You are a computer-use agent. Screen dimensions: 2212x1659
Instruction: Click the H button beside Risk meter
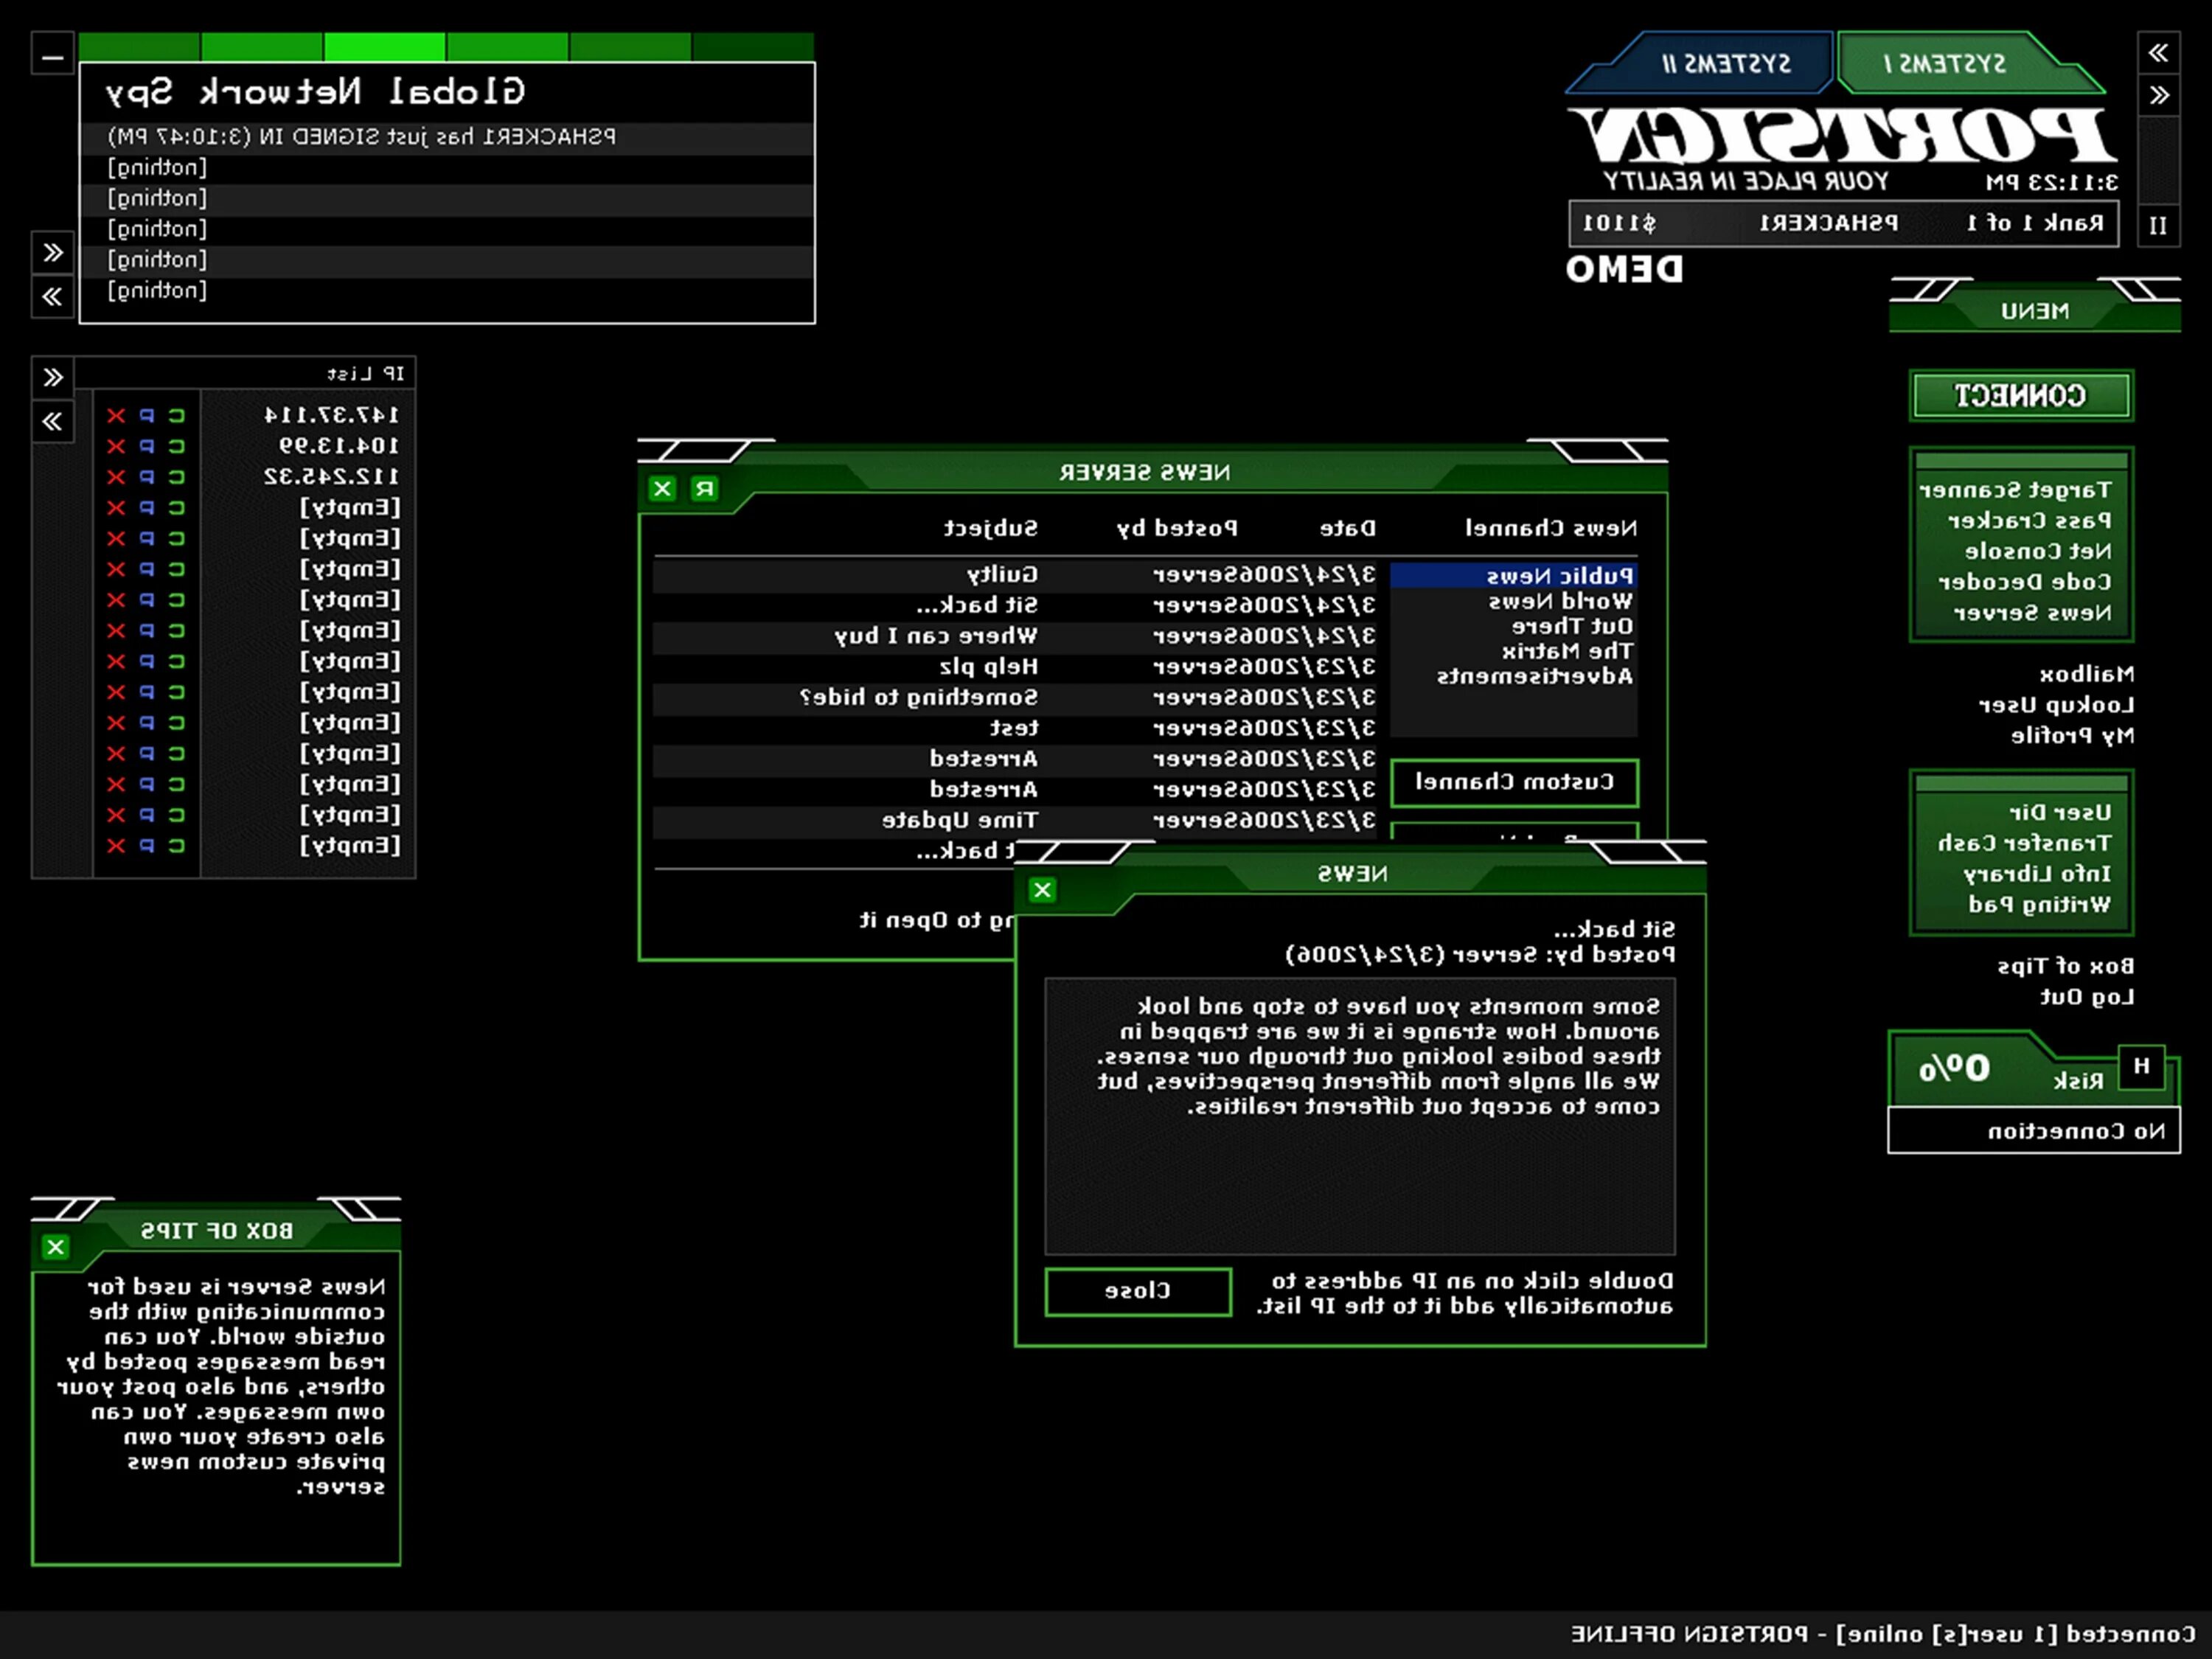coord(2141,1066)
